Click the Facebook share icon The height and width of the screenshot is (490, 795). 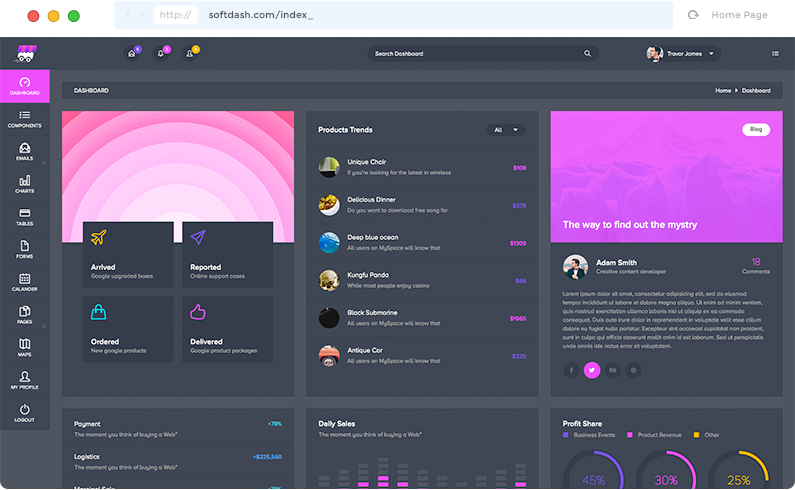572,370
